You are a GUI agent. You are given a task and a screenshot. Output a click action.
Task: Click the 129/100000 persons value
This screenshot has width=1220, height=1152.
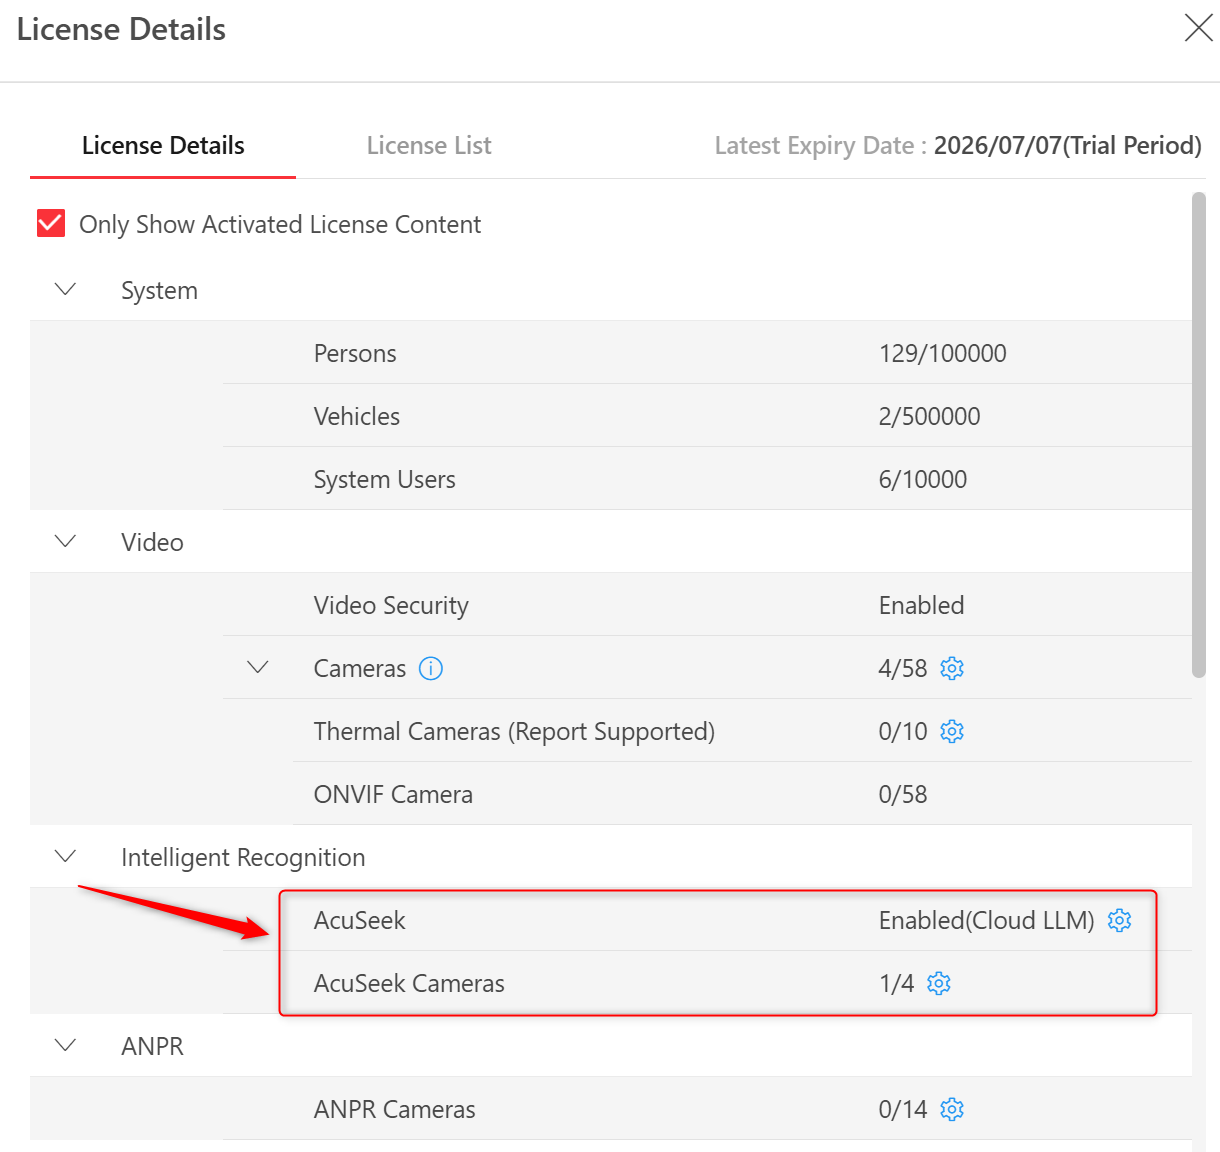point(943,353)
